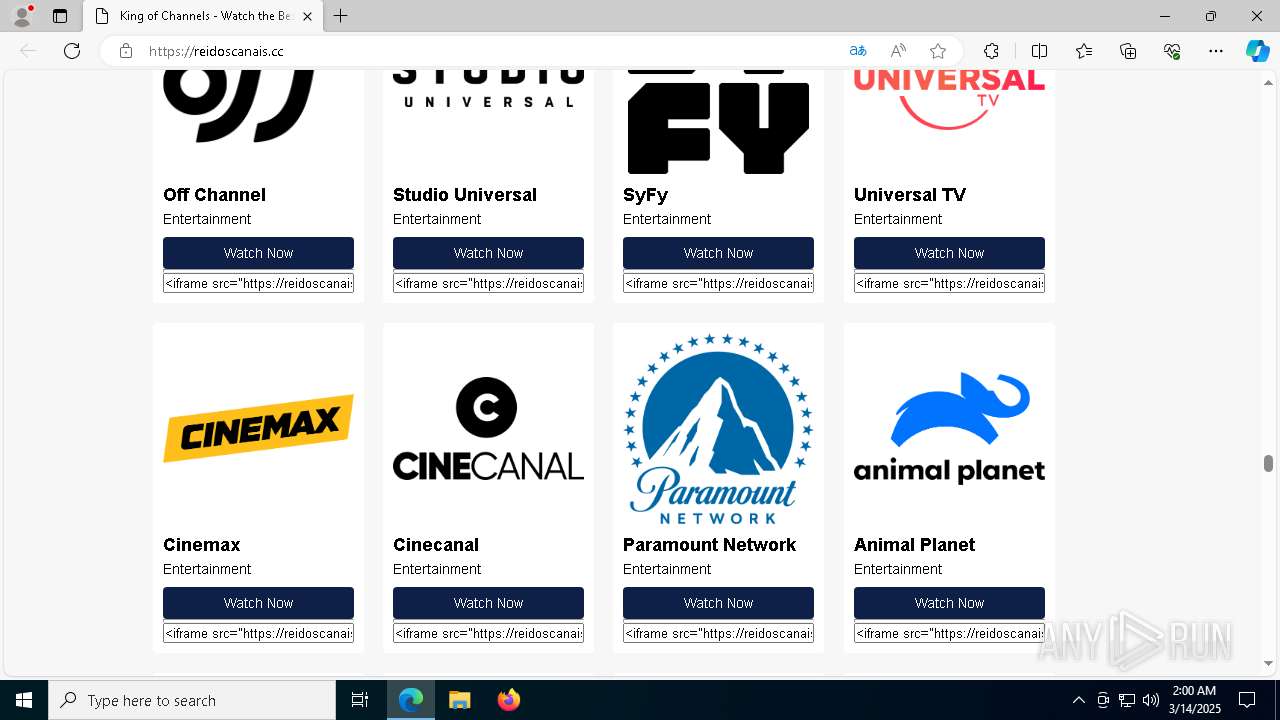
Task: Click the Cinemax logo thumbnail
Action: click(258, 428)
